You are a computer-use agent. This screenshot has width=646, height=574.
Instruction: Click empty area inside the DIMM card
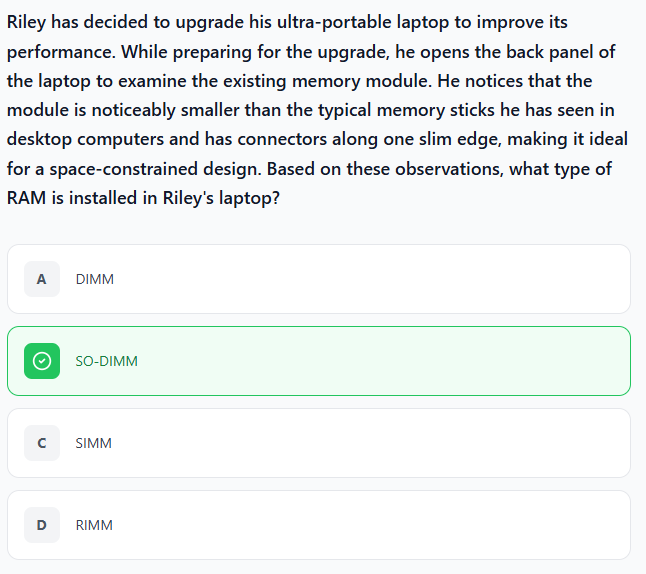[371, 279]
